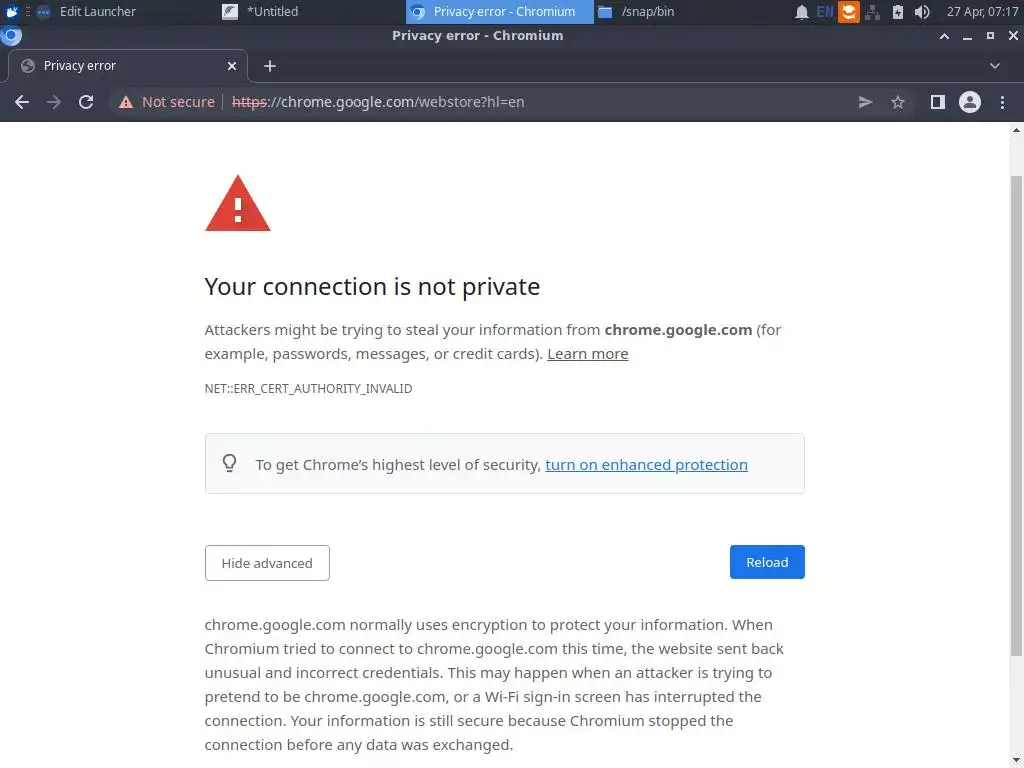Click the address bar URL field
The height and width of the screenshot is (768, 1024).
[500, 102]
